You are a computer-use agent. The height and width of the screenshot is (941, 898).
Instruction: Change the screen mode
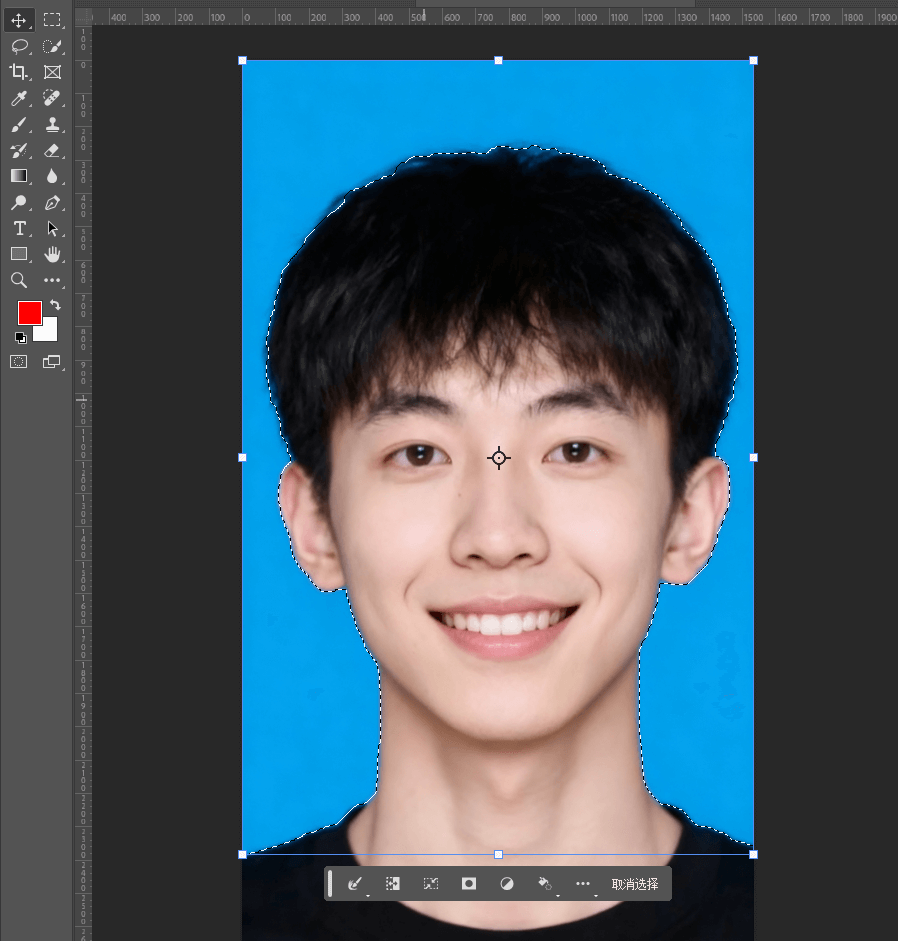click(x=52, y=361)
